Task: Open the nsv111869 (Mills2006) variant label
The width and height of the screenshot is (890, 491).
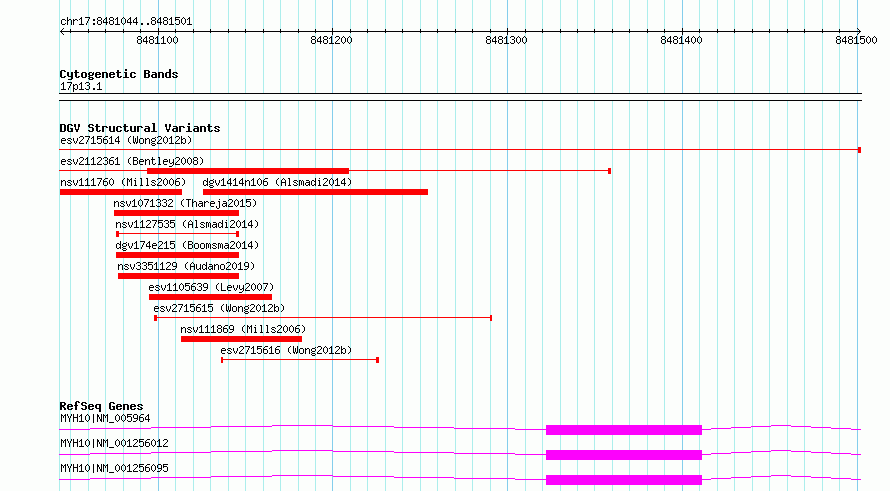Action: click(x=243, y=329)
